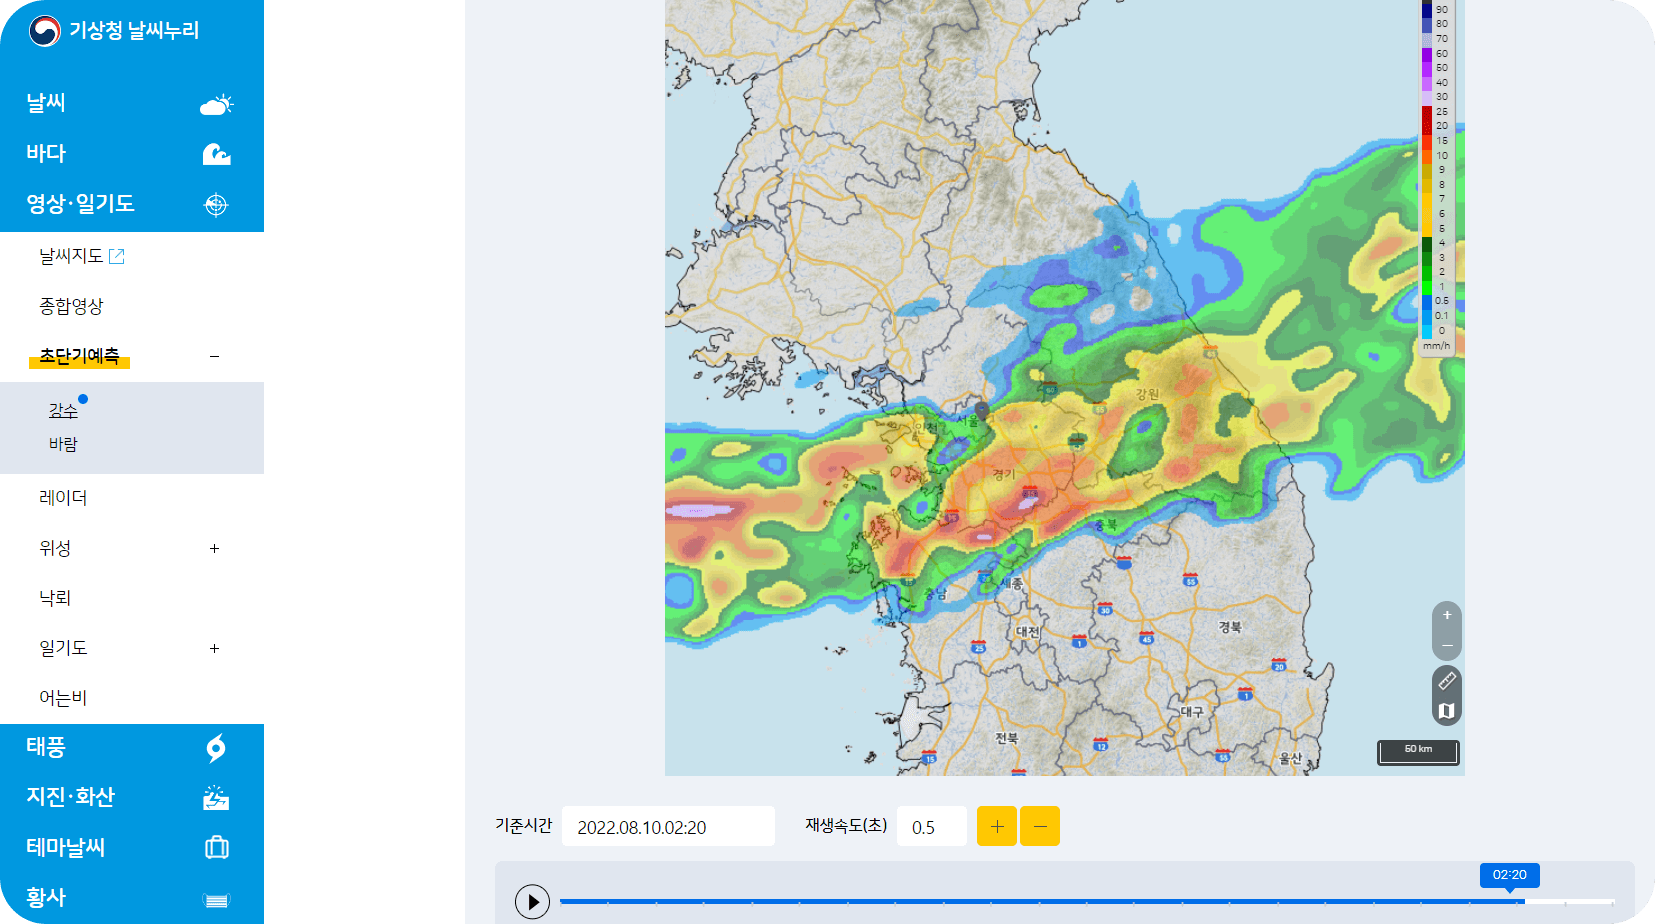Screen dimensions: 1655x924
Task: Click the earthquake volcano icon
Action: tap(216, 798)
